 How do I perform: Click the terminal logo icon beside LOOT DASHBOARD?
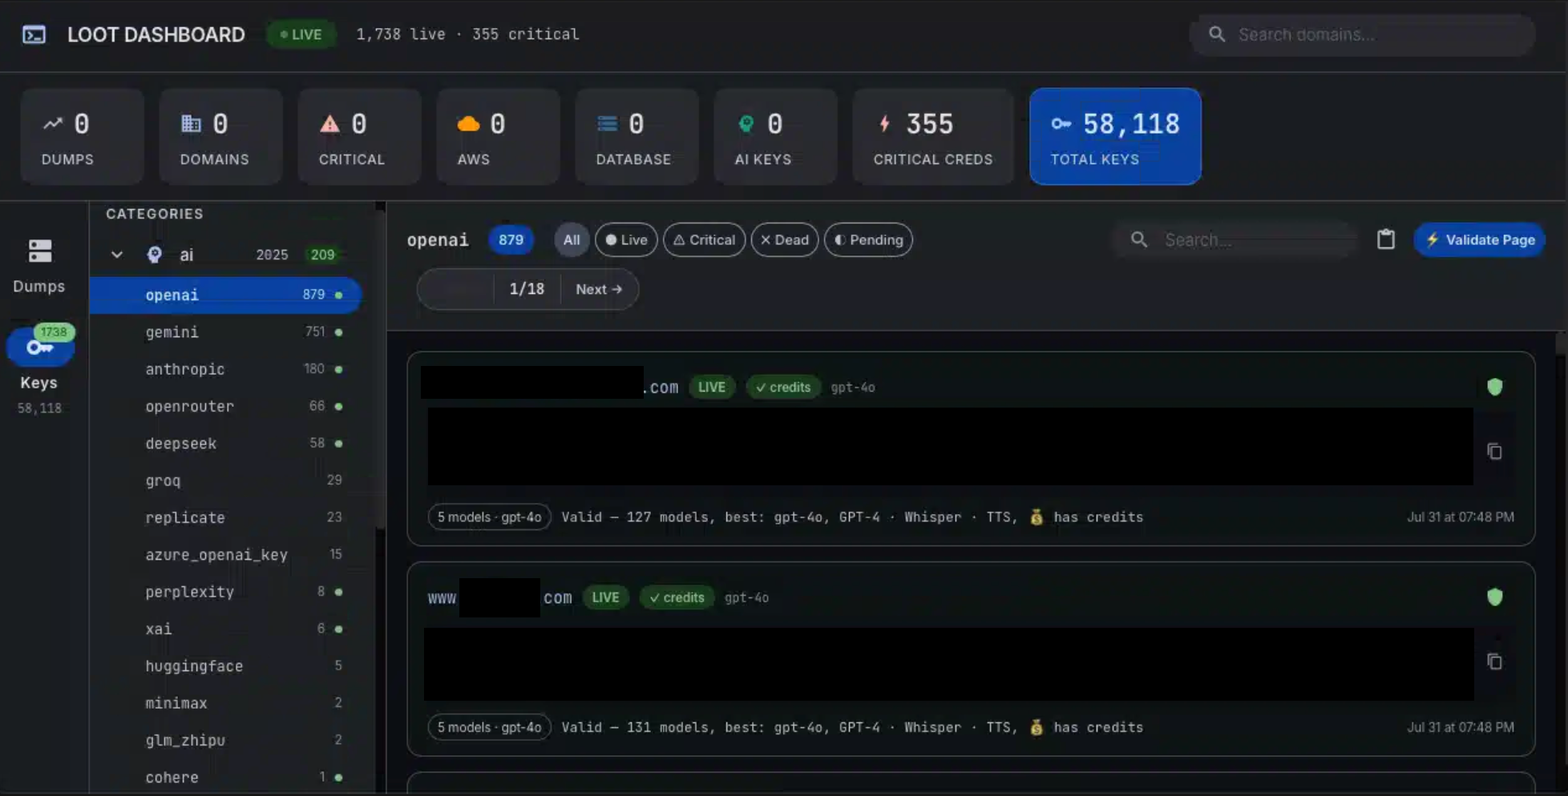(x=34, y=35)
